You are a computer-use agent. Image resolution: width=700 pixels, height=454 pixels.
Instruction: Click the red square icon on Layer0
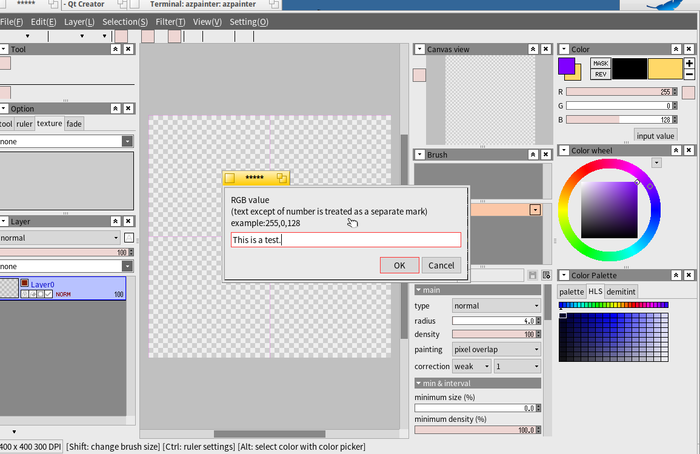(25, 283)
